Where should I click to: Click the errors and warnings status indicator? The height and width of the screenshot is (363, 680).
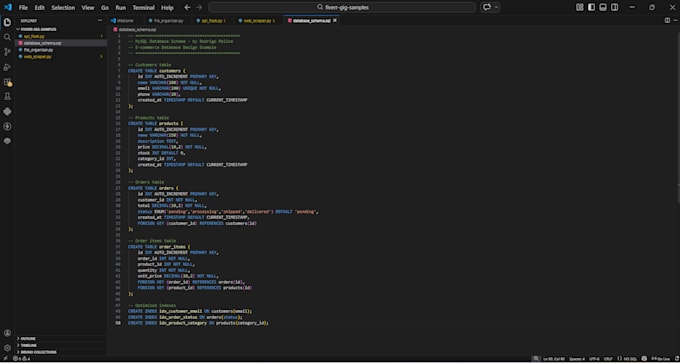[x=22, y=359]
